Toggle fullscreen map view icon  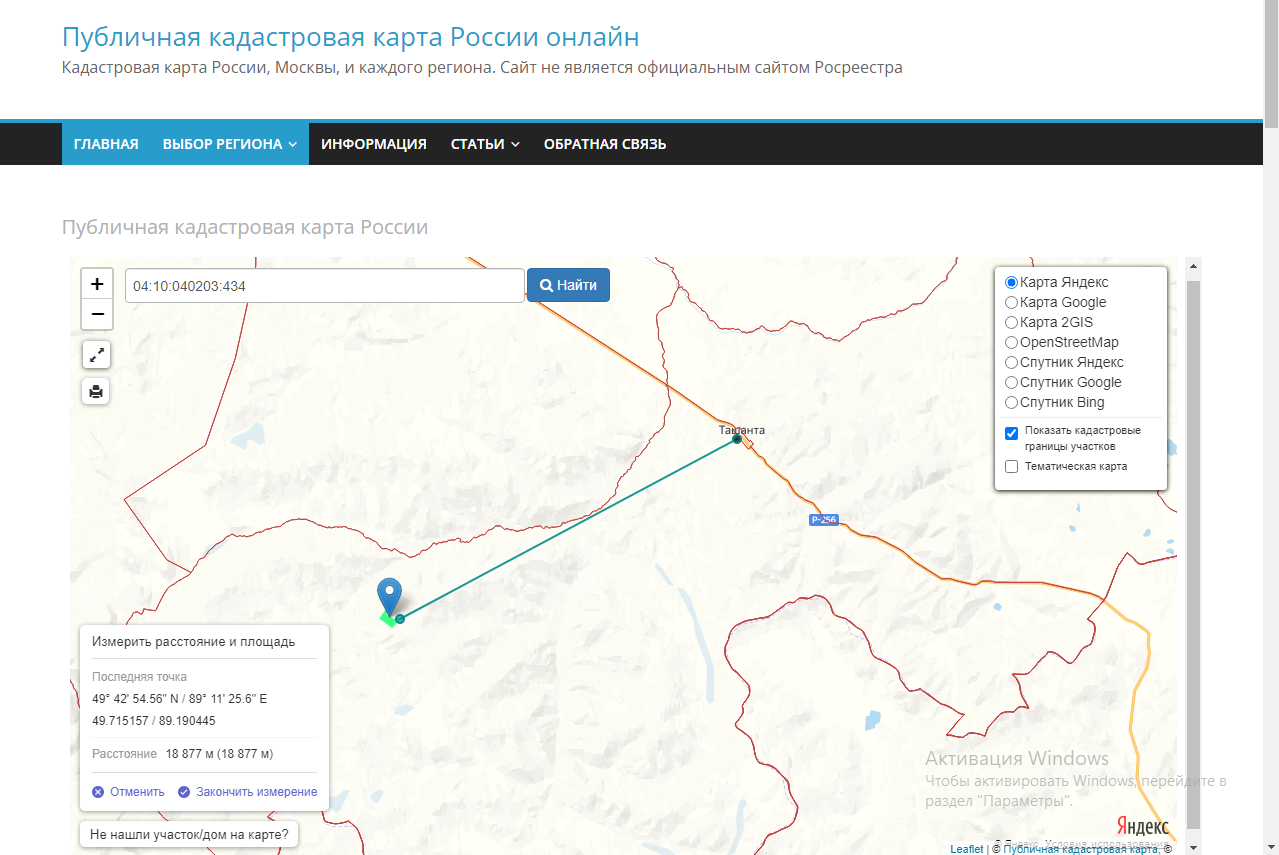click(x=96, y=354)
